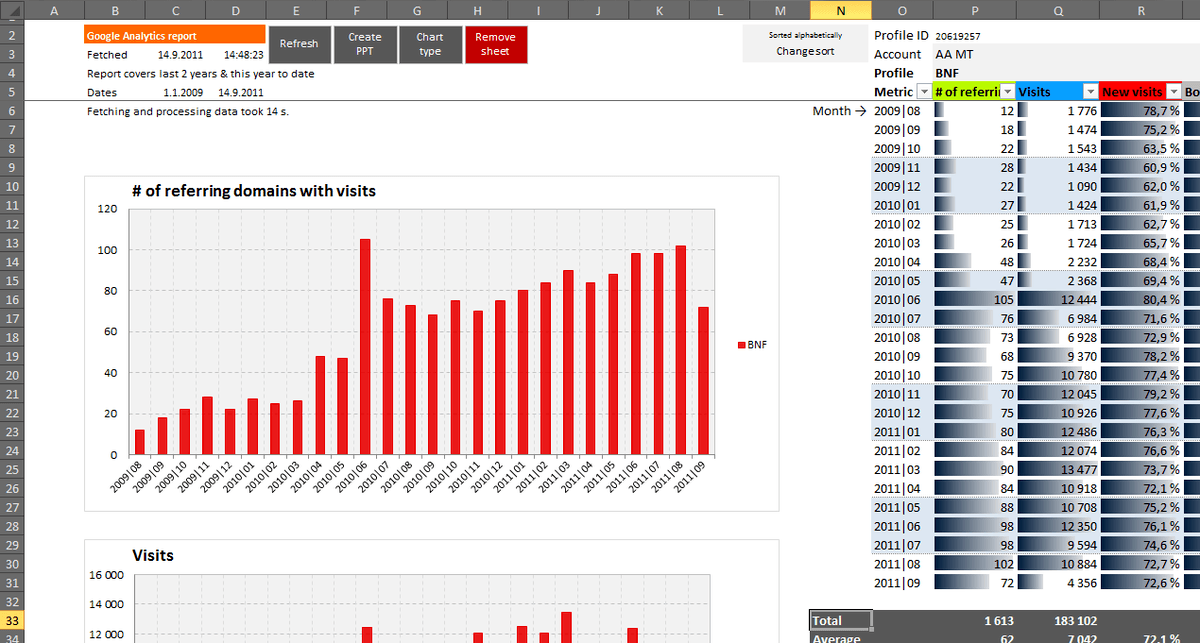1200x643 pixels.
Task: Click the Refresh button
Action: click(299, 44)
